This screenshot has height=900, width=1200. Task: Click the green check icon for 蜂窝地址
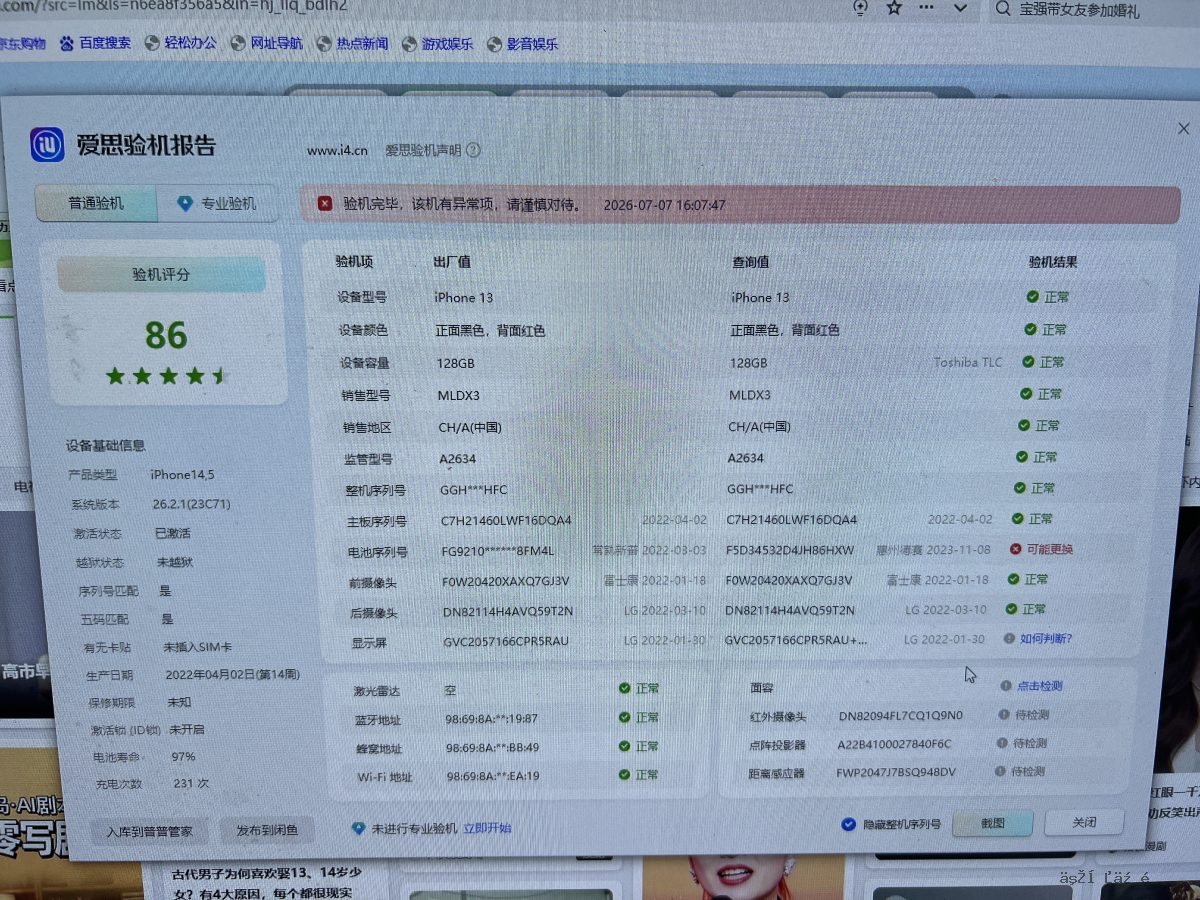click(x=624, y=746)
